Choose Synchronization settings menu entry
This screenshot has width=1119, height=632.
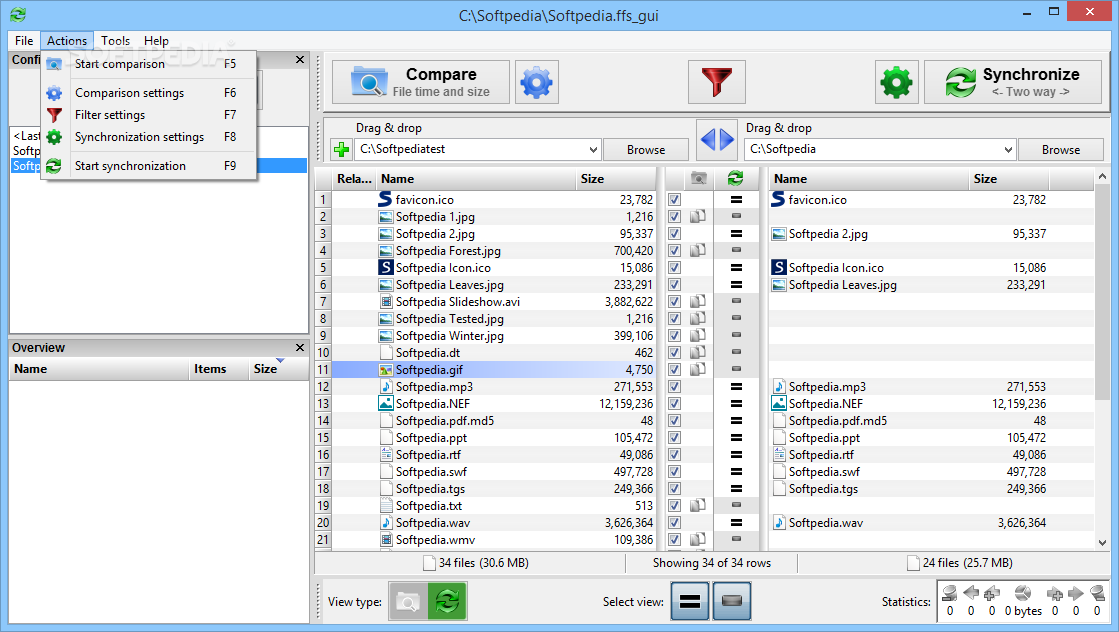[149, 137]
